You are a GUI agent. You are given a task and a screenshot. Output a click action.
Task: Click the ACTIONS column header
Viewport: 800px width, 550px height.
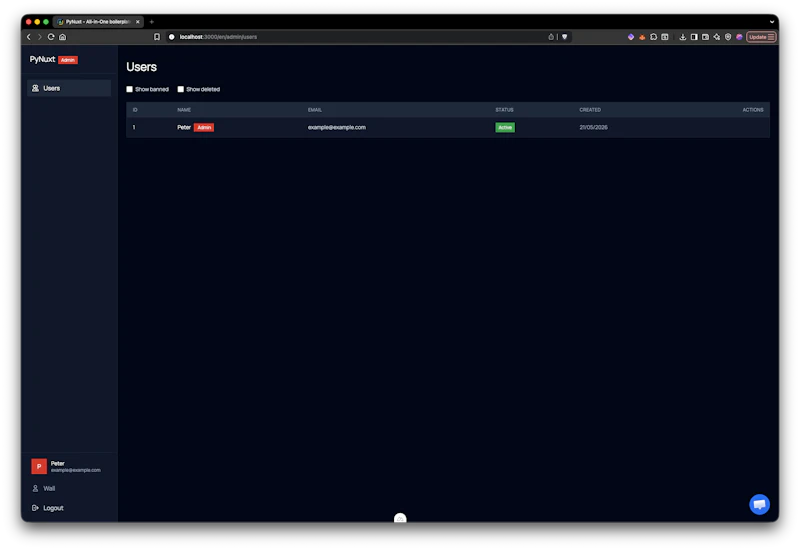pos(753,110)
